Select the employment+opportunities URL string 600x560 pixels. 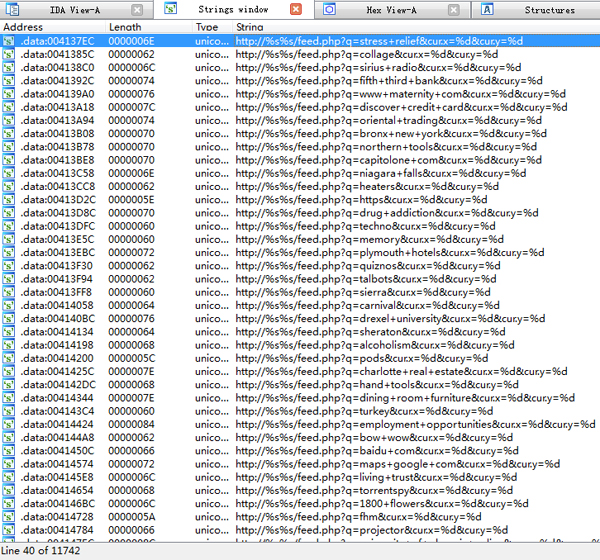tap(416, 424)
